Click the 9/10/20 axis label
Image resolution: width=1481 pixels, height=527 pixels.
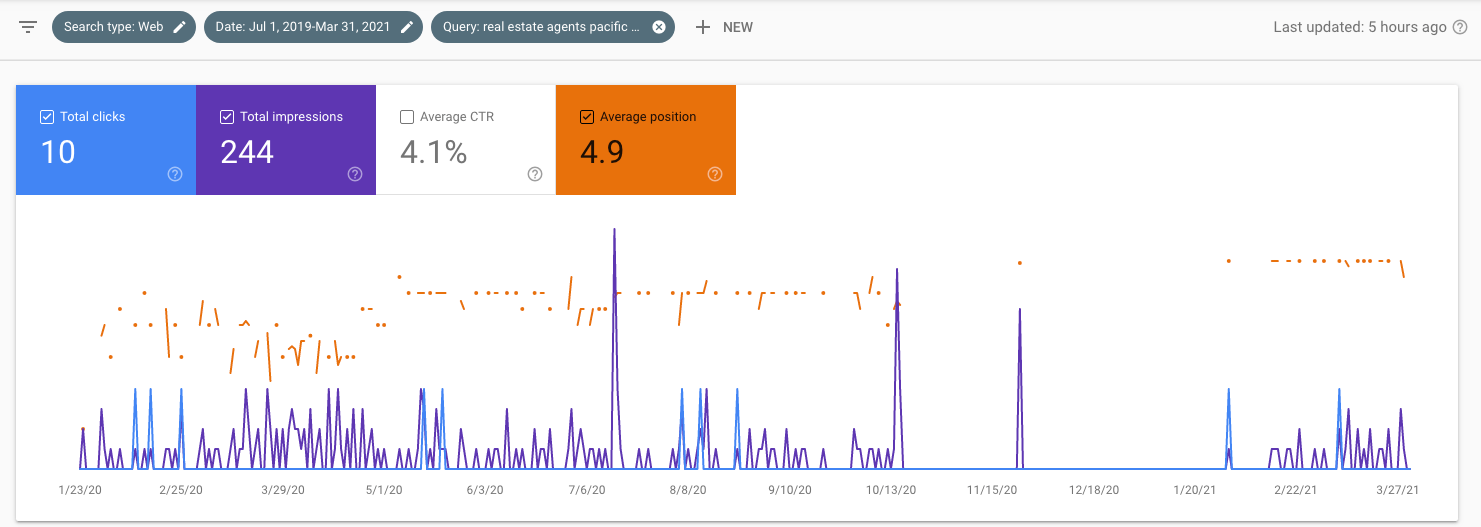[789, 490]
